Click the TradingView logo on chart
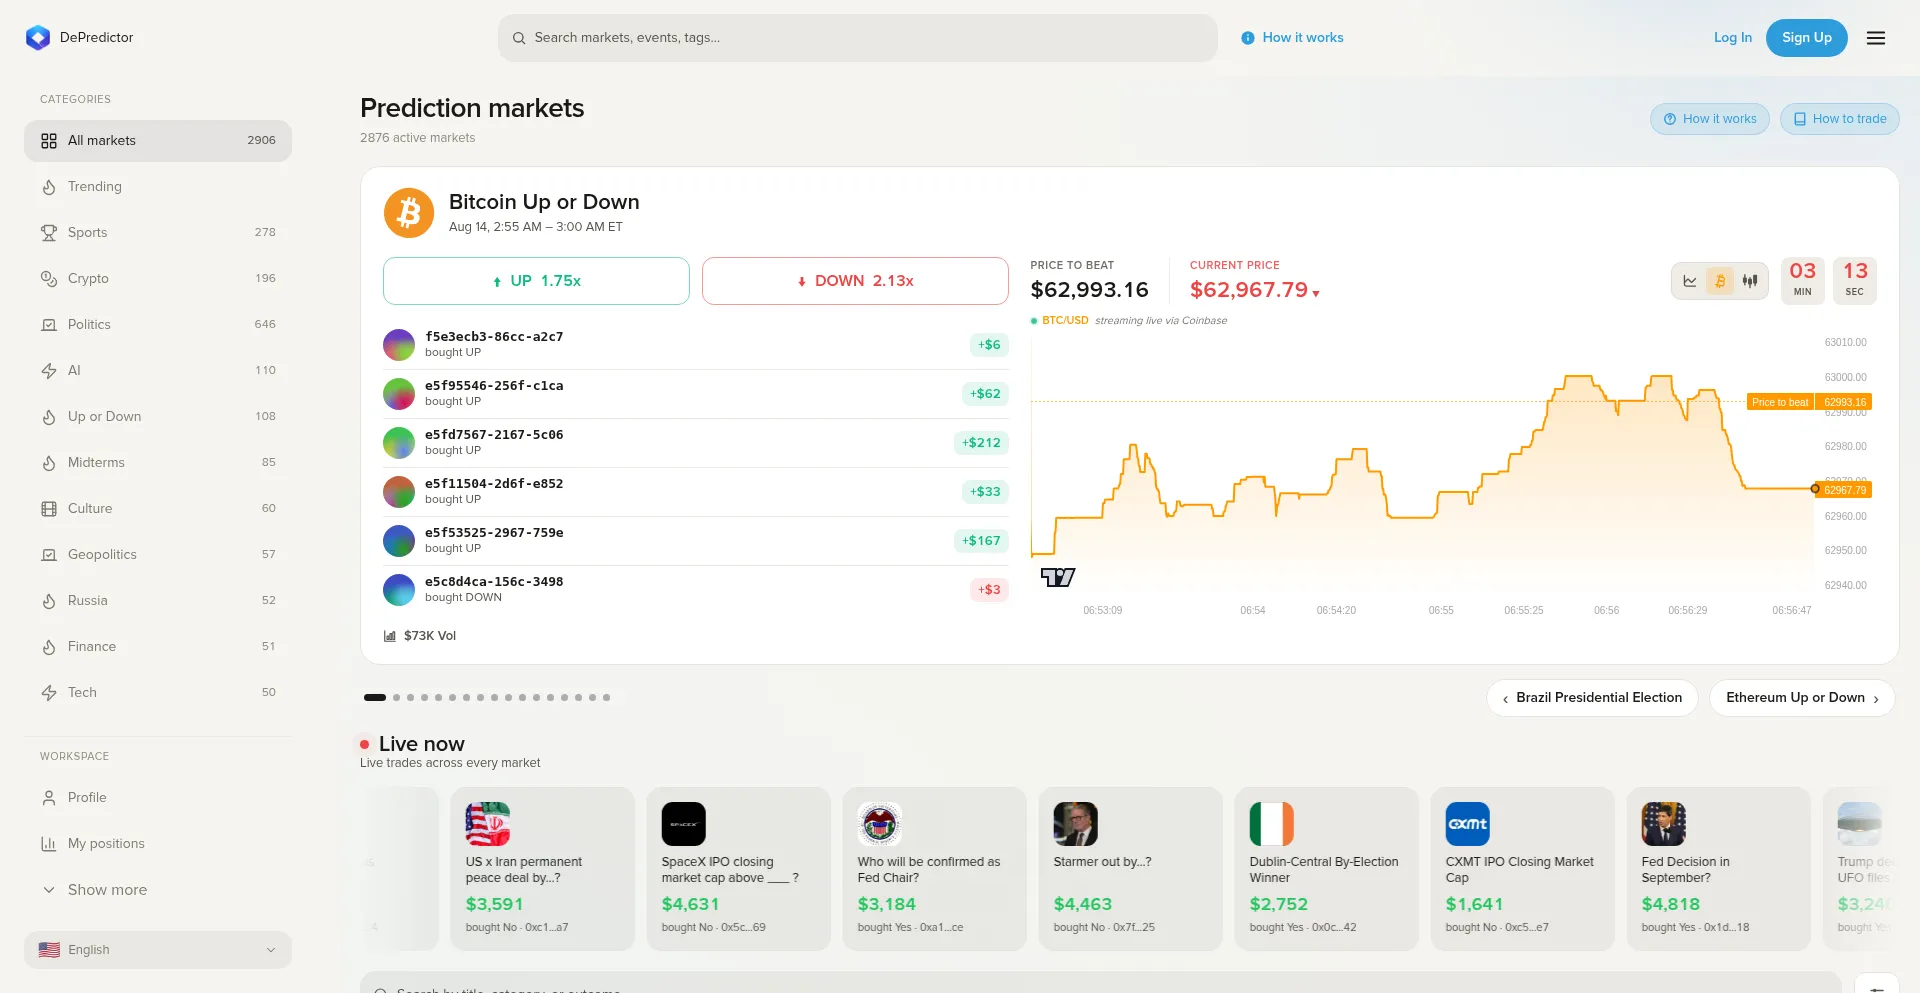The width and height of the screenshot is (1920, 993). tap(1058, 577)
